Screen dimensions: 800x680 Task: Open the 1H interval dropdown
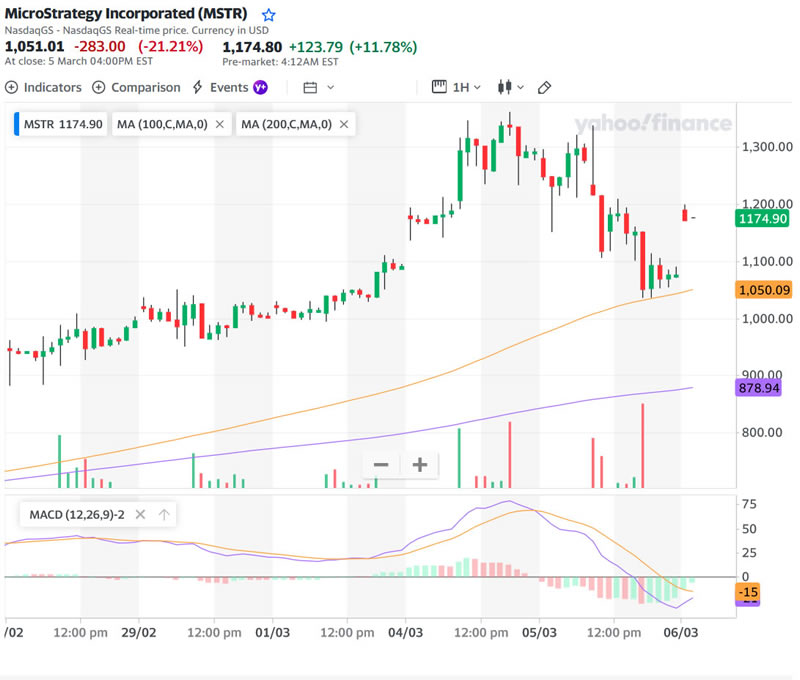click(x=467, y=87)
